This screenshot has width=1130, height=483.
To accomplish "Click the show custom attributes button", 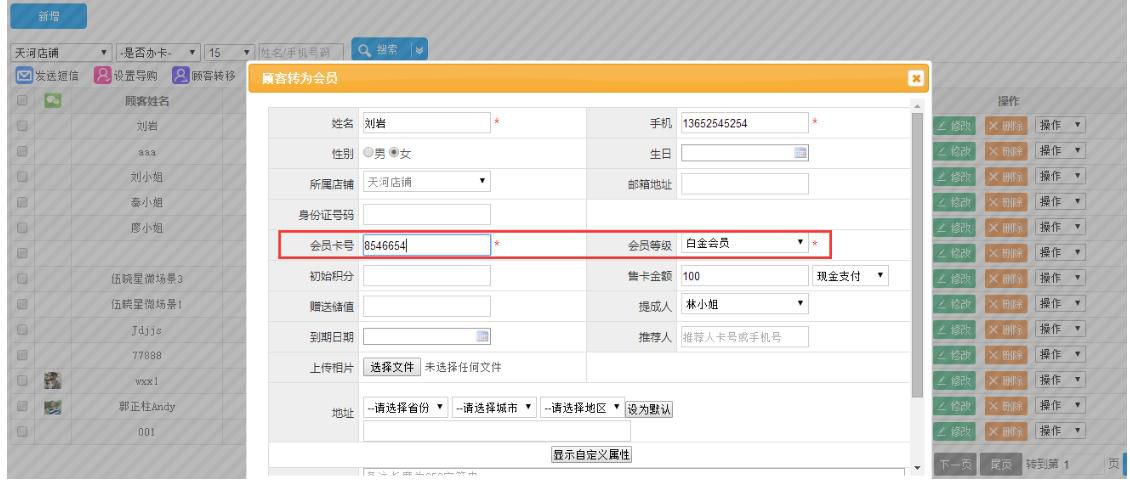I will click(x=592, y=455).
